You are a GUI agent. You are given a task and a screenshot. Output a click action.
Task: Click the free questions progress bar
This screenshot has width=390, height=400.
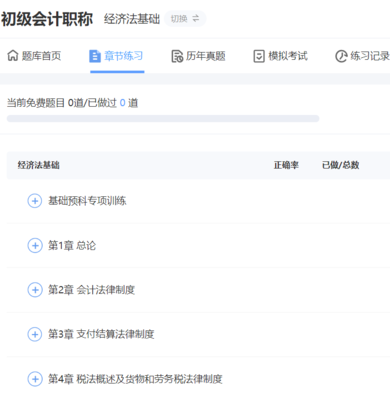point(163,119)
